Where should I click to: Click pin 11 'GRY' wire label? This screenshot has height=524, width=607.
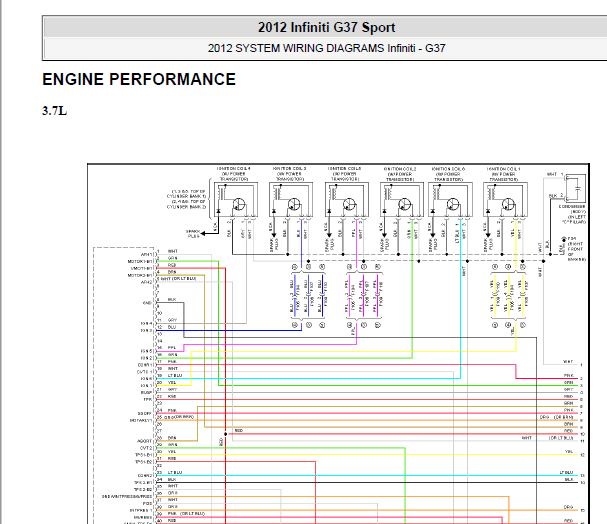[x=172, y=320]
